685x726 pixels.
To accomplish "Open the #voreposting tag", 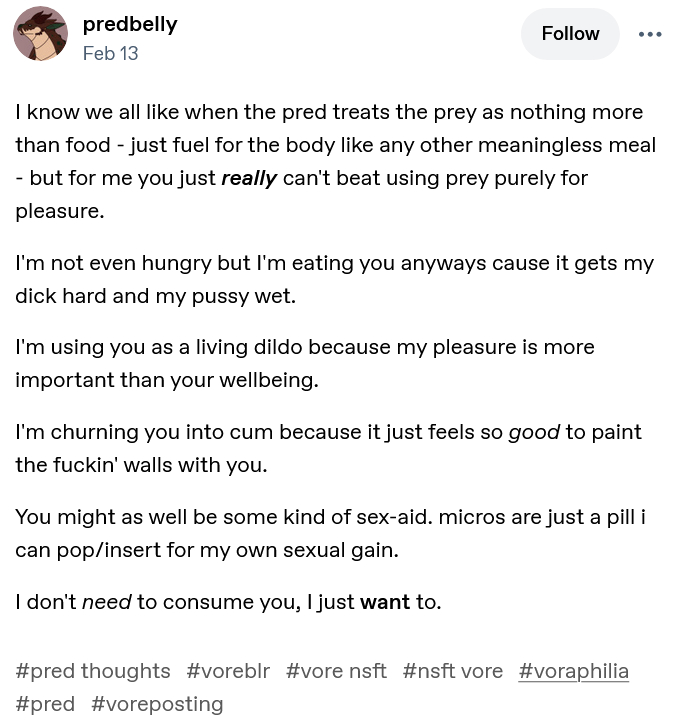I will [157, 704].
